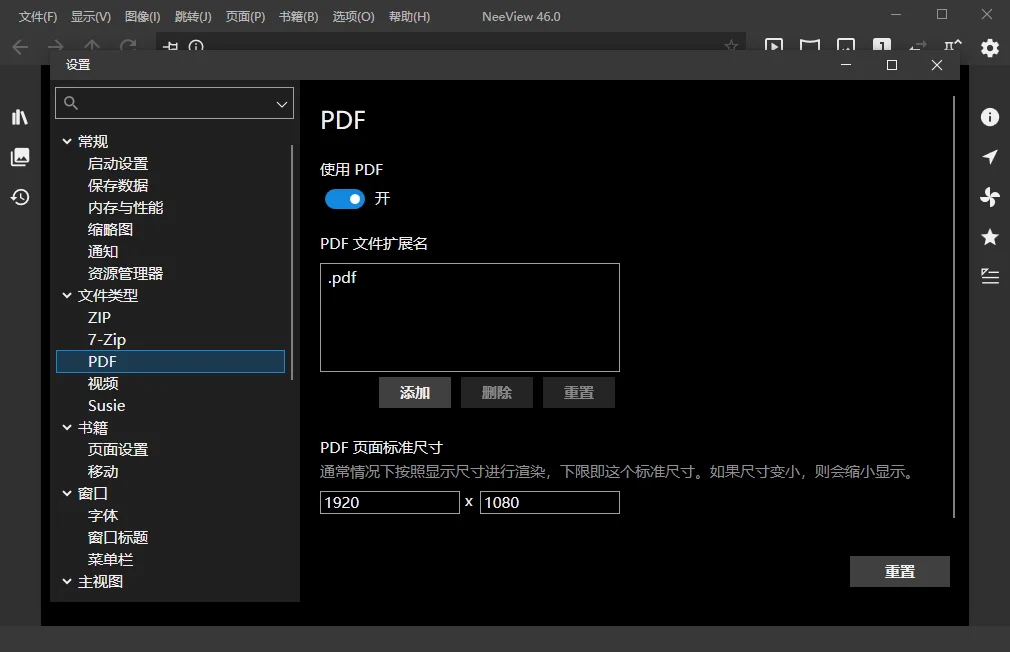Viewport: 1010px width, 652px height.
Task: Open the history panel icon in left sidebar
Action: coord(20,197)
